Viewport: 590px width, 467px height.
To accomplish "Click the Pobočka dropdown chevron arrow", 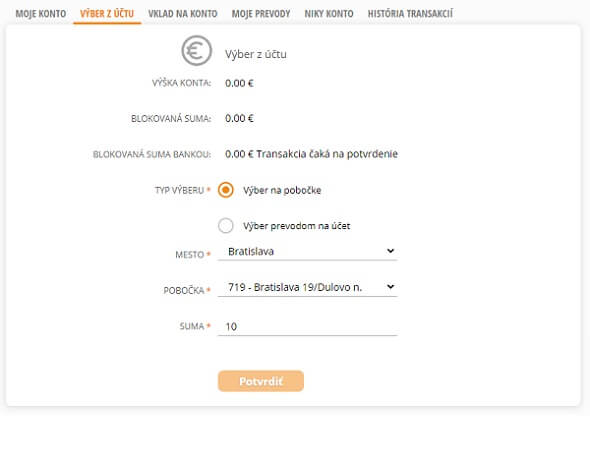I will (x=391, y=287).
